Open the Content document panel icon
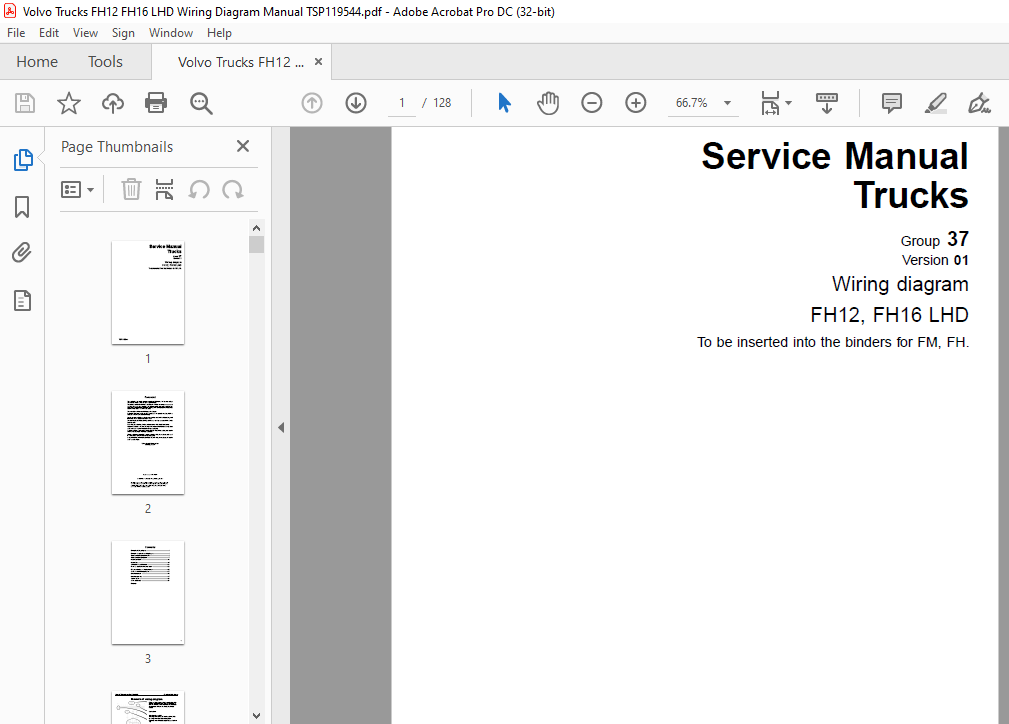This screenshot has width=1009, height=724. 22,301
